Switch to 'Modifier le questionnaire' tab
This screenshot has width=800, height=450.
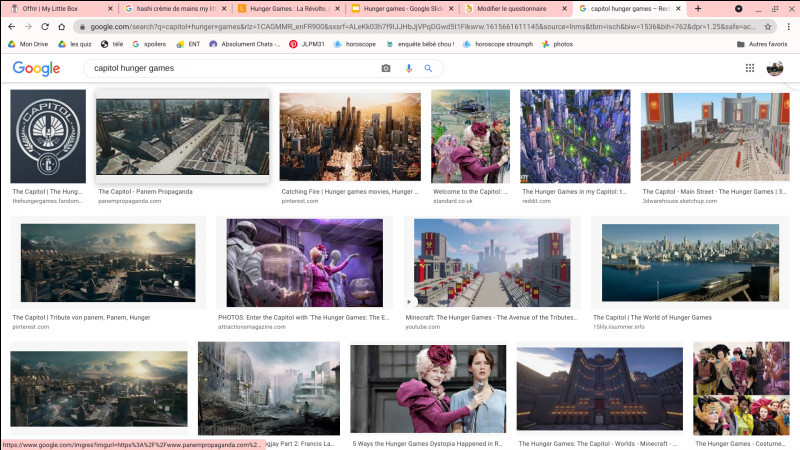515,9
